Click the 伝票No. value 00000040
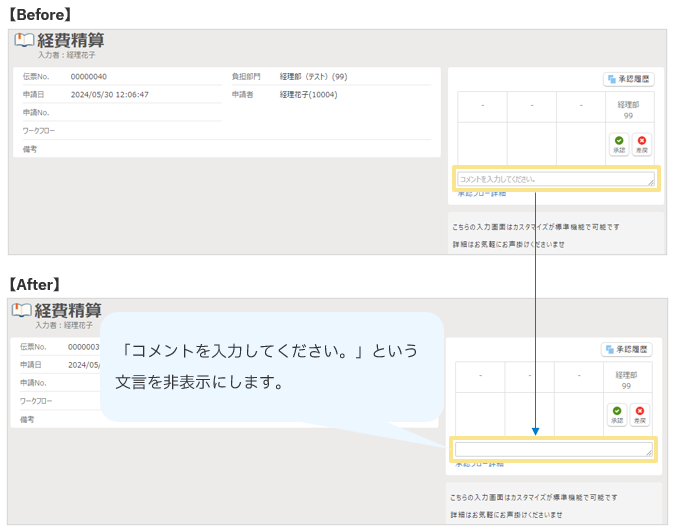 tap(89, 76)
